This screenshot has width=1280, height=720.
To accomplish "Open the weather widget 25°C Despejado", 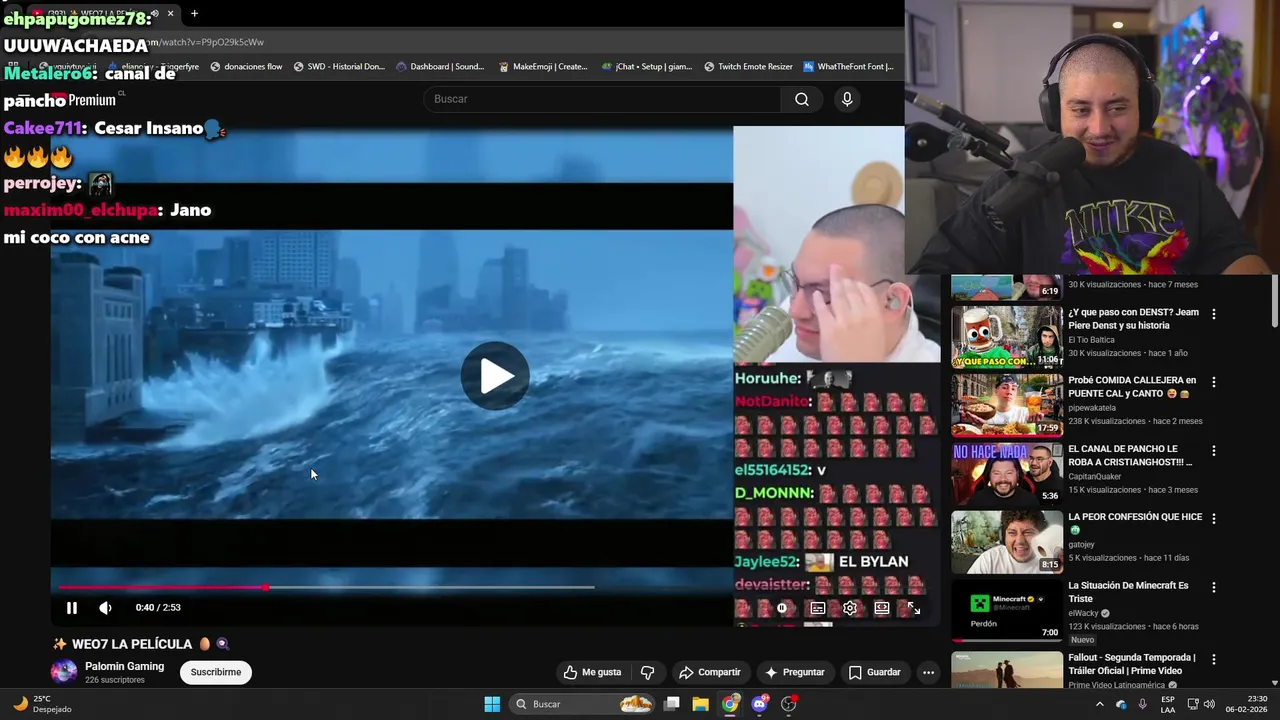I will (x=42, y=704).
